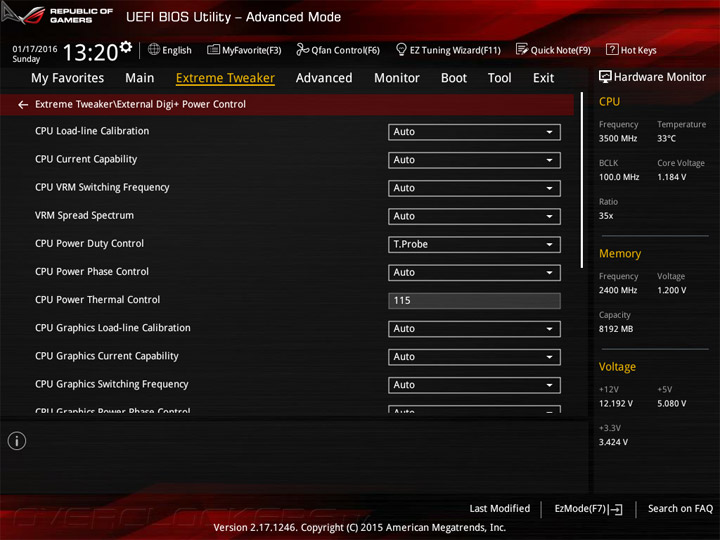This screenshot has height=540, width=720.
Task: Select CPU Power Duty Control label
Action: tap(89, 243)
